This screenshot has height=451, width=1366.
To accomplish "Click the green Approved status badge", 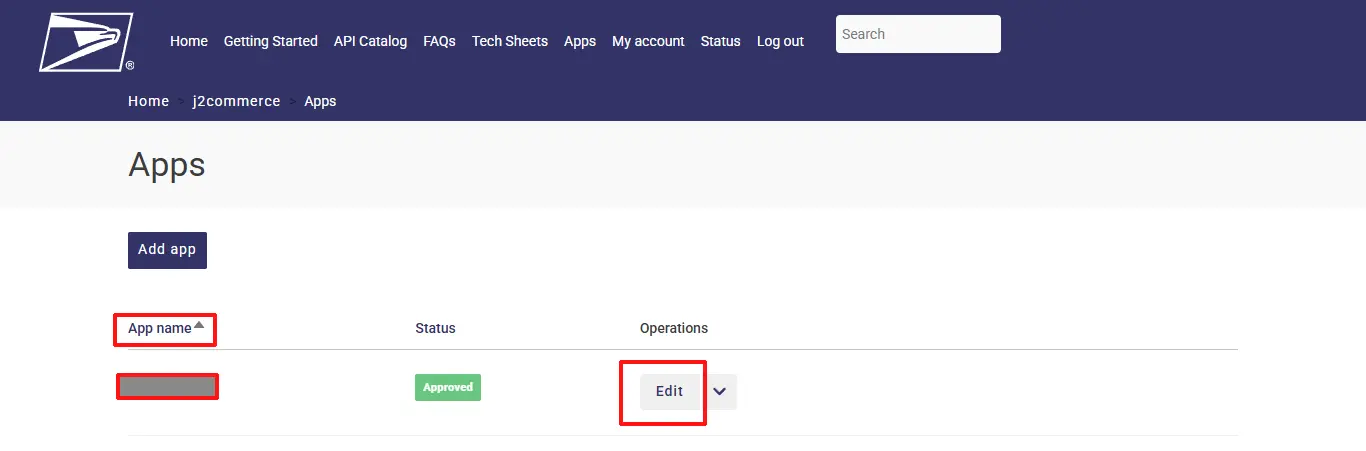I will click(448, 387).
